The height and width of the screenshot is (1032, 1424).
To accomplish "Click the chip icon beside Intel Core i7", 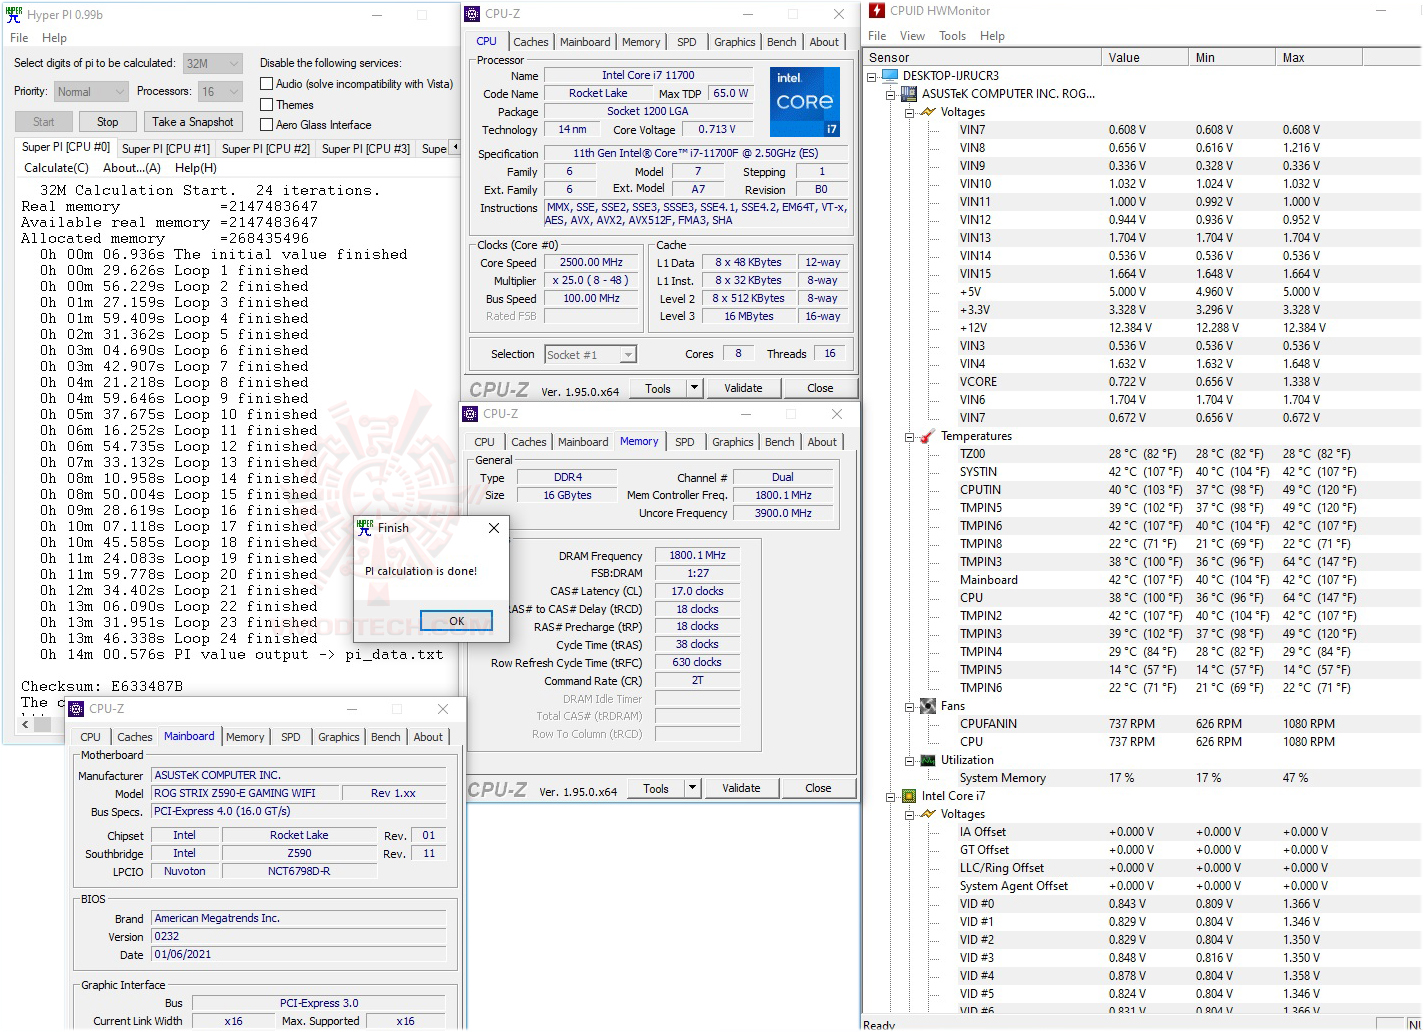I will (909, 796).
